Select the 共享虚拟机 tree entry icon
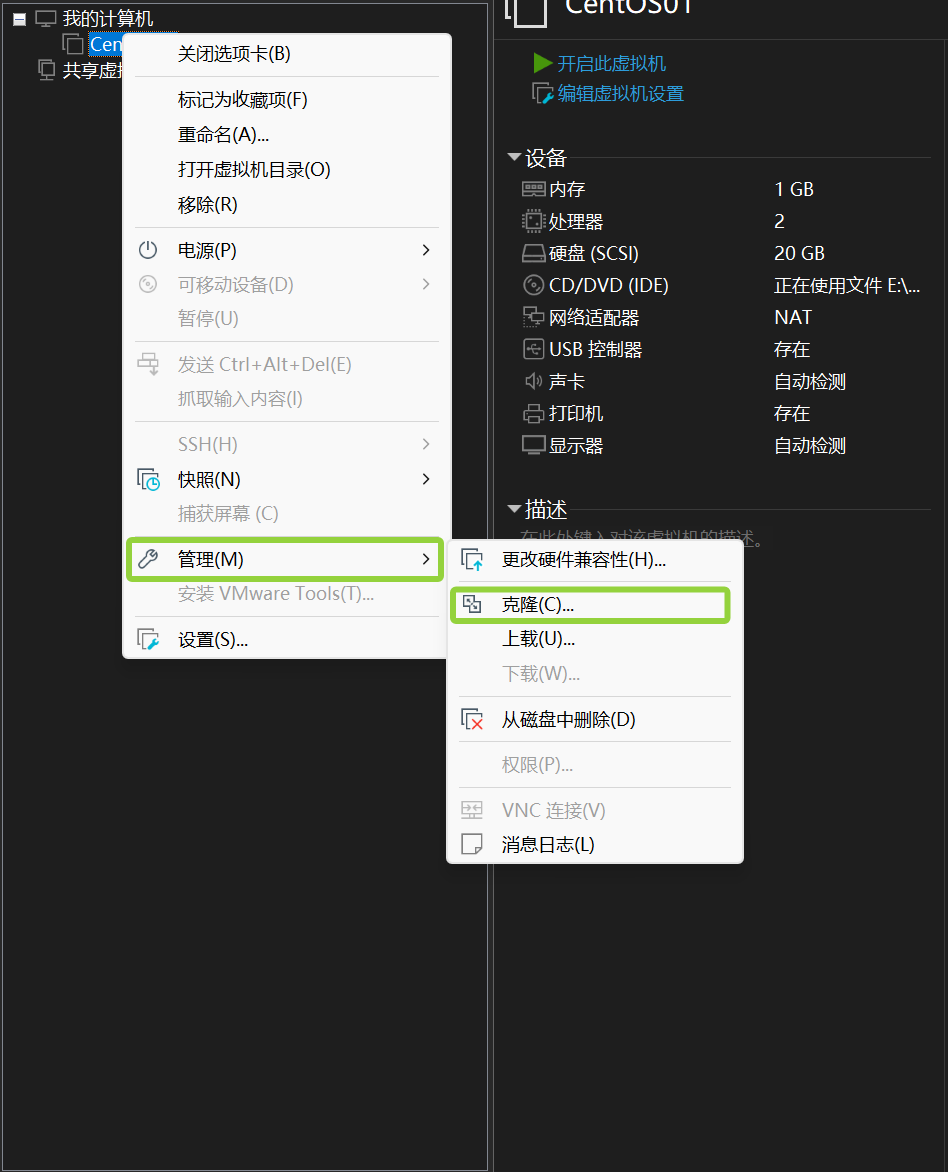The image size is (948, 1172). tap(46, 70)
